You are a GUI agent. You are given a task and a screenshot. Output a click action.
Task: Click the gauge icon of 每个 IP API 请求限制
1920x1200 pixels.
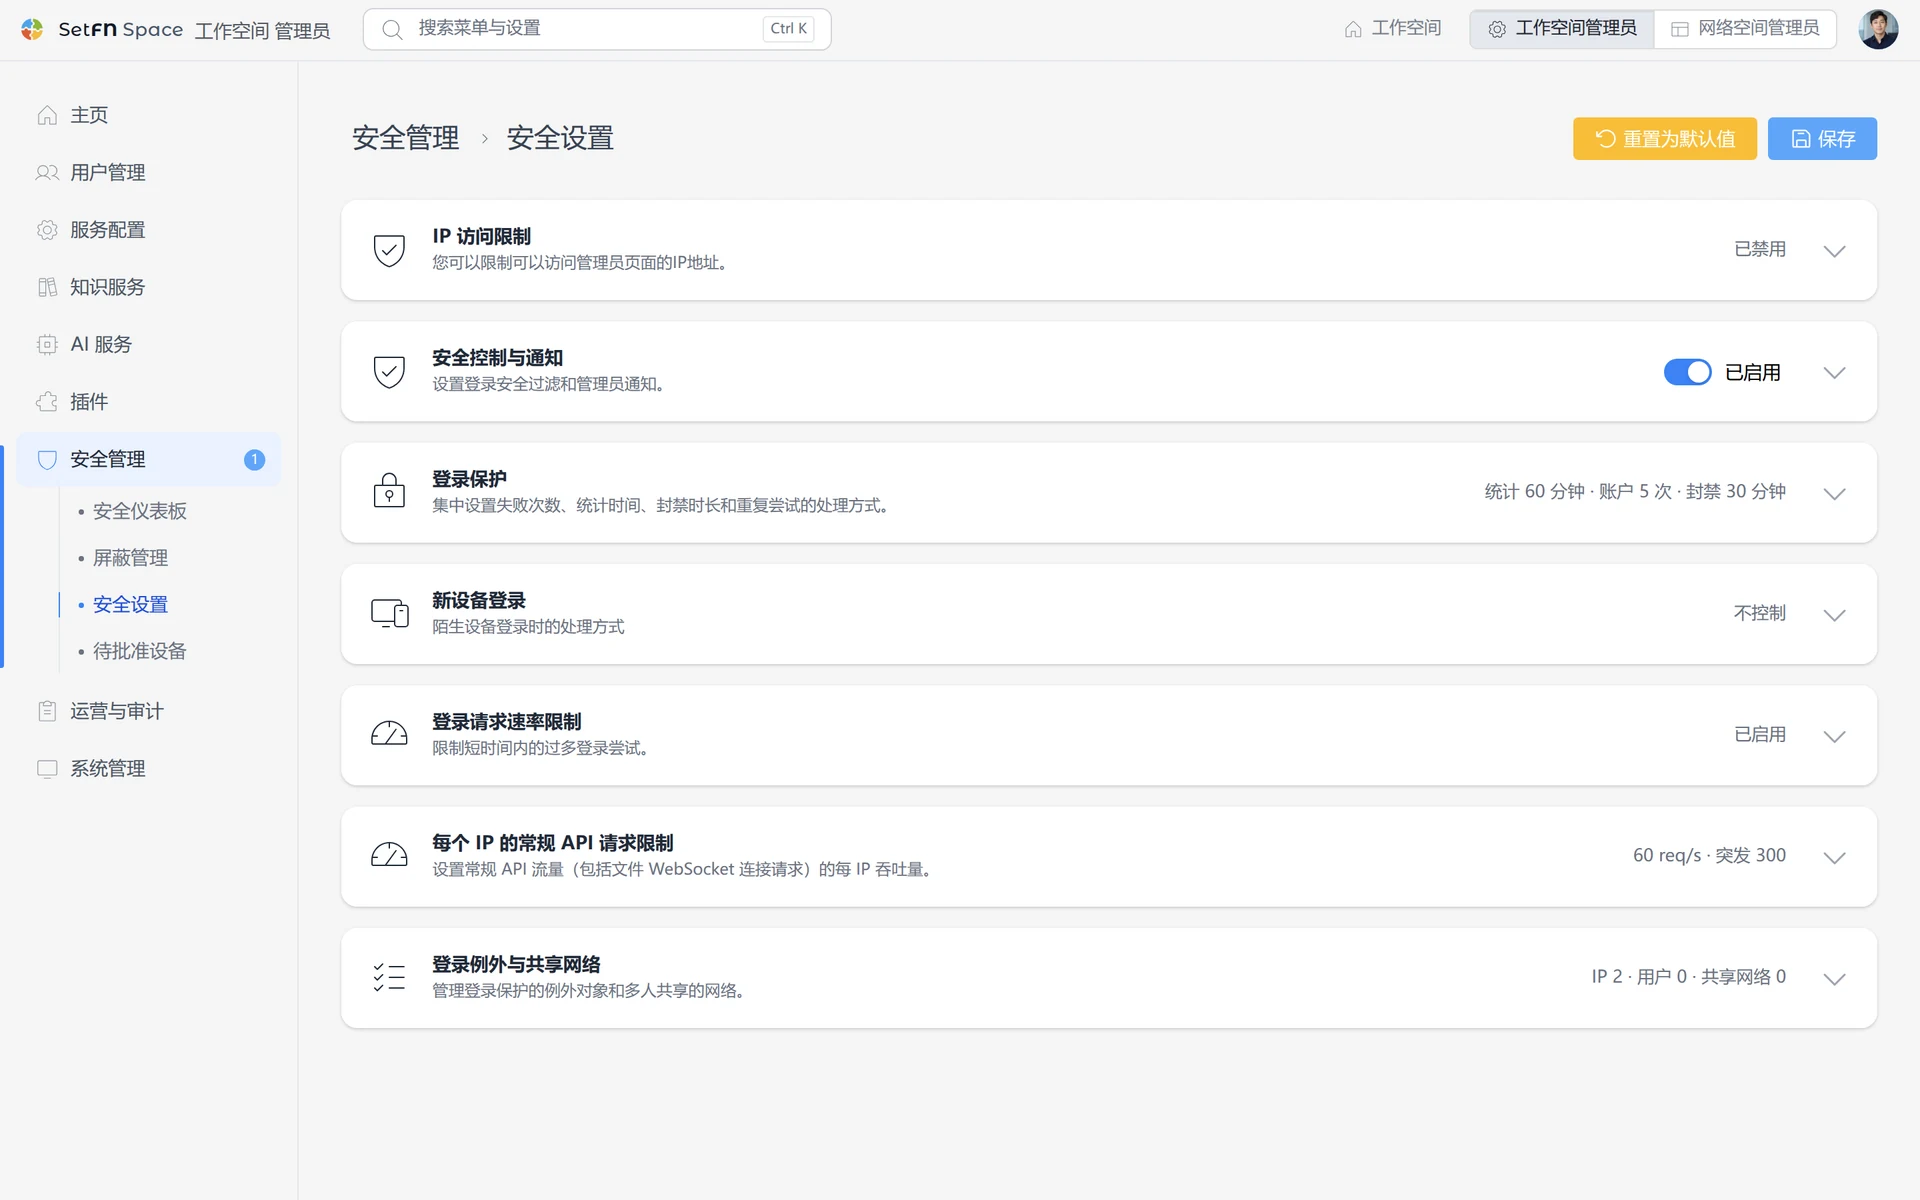389,855
